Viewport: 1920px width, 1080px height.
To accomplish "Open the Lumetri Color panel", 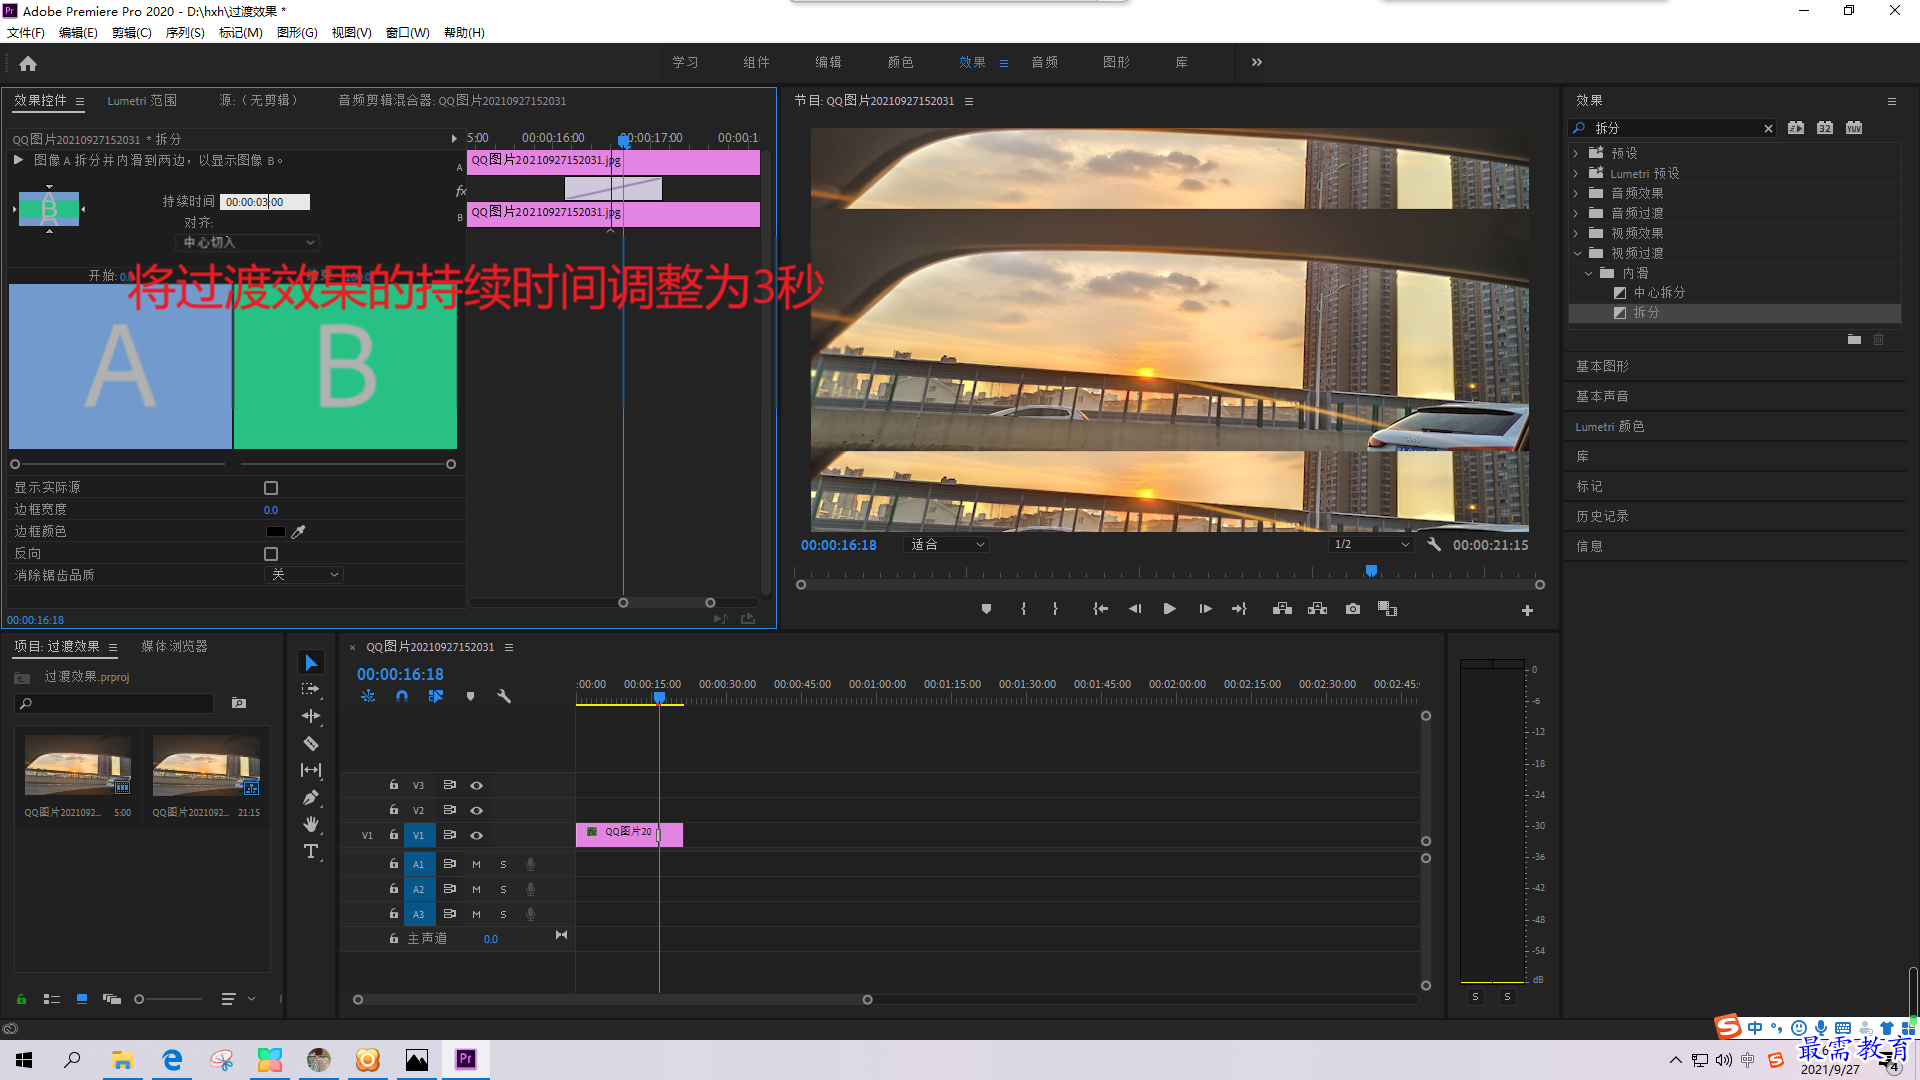I will [1609, 427].
